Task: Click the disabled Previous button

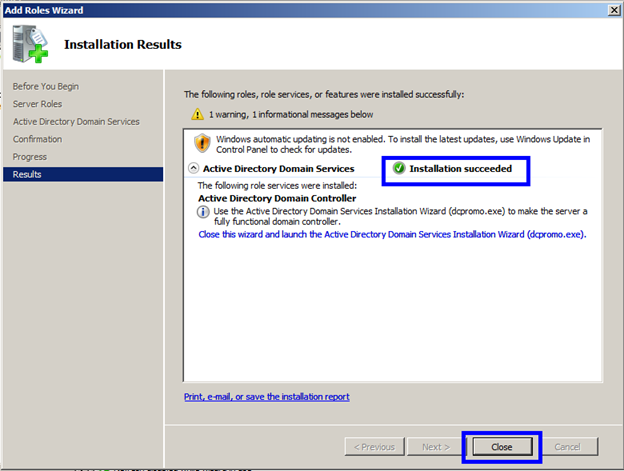Action: pyautogui.click(x=374, y=447)
